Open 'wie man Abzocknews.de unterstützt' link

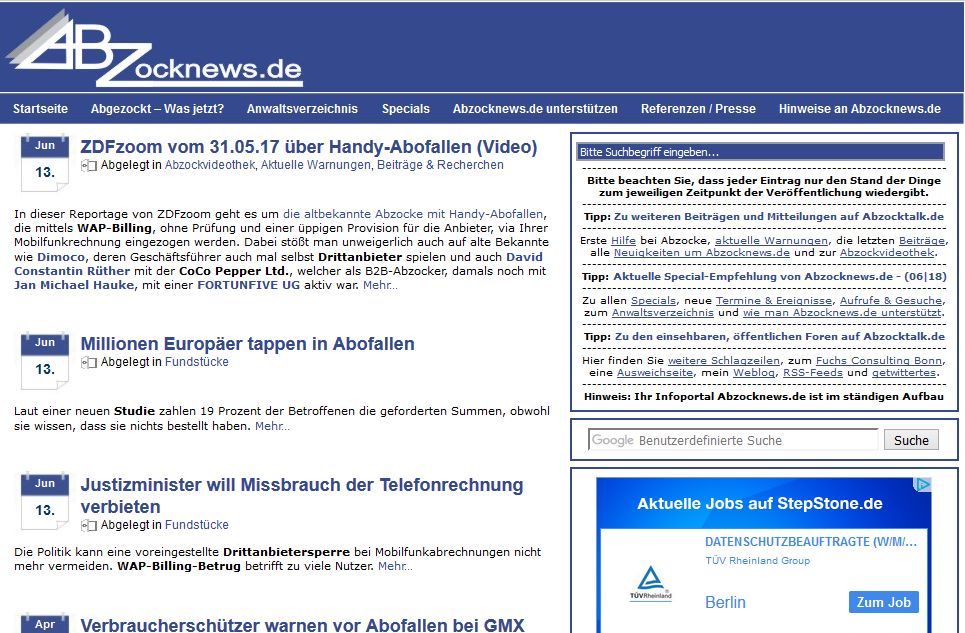pos(842,313)
